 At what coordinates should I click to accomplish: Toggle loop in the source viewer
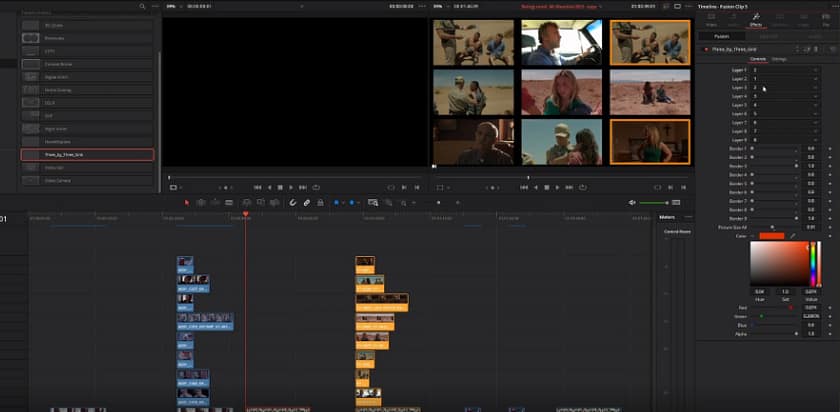click(x=316, y=188)
